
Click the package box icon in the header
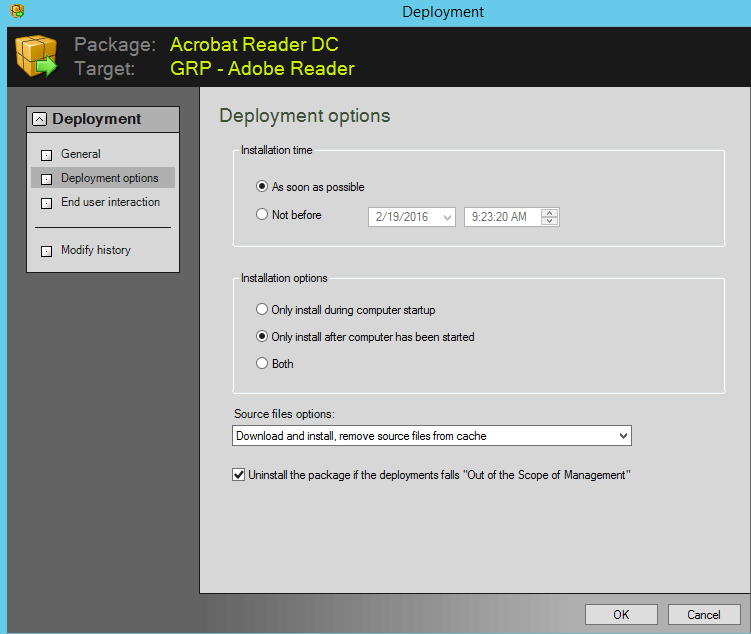pyautogui.click(x=36, y=57)
